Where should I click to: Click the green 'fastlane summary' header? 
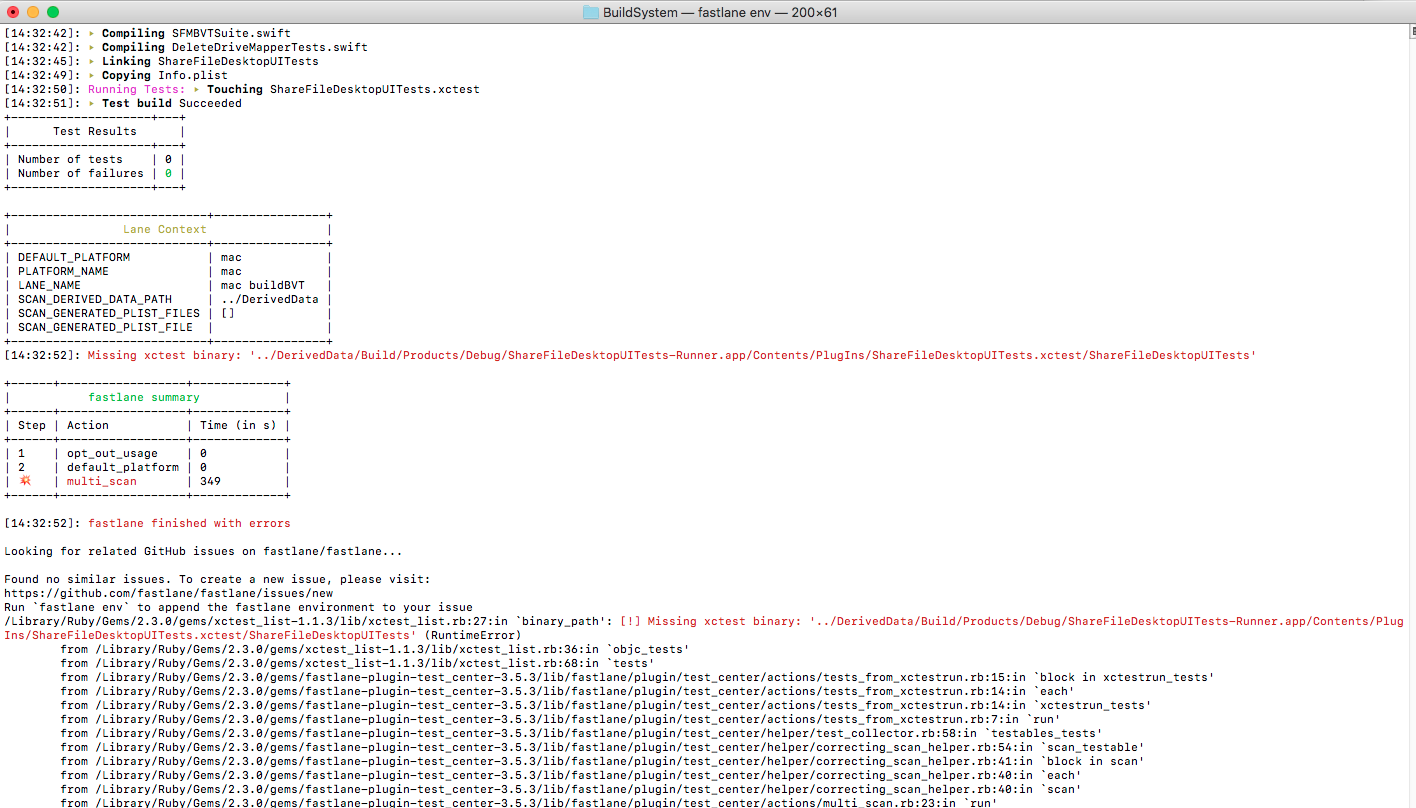point(144,397)
